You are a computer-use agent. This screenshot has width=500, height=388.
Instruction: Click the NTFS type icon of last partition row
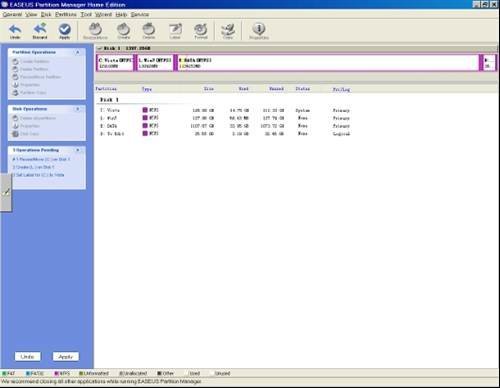[x=145, y=133]
